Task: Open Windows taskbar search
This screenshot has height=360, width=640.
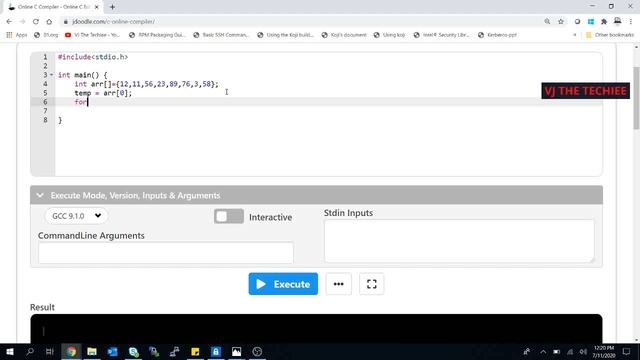Action: coord(30,351)
